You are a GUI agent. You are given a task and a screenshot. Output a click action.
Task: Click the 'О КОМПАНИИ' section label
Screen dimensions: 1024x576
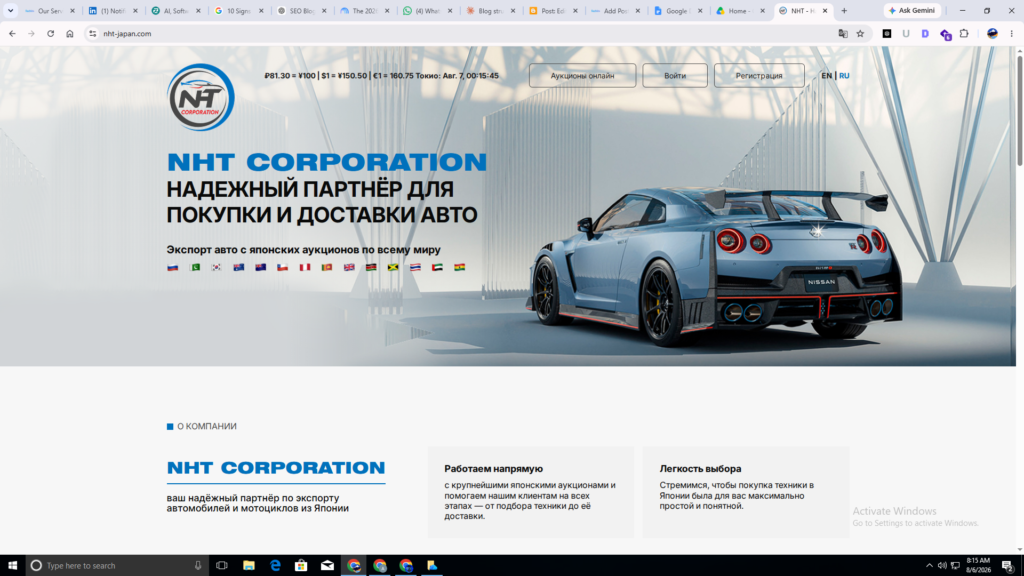[207, 426]
